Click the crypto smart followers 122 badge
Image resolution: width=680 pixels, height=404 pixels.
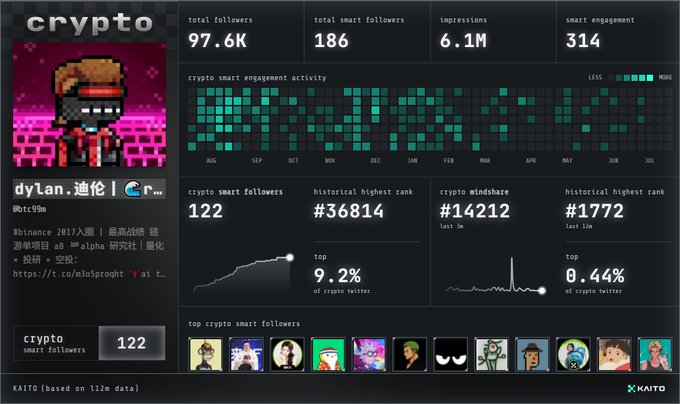(89, 343)
